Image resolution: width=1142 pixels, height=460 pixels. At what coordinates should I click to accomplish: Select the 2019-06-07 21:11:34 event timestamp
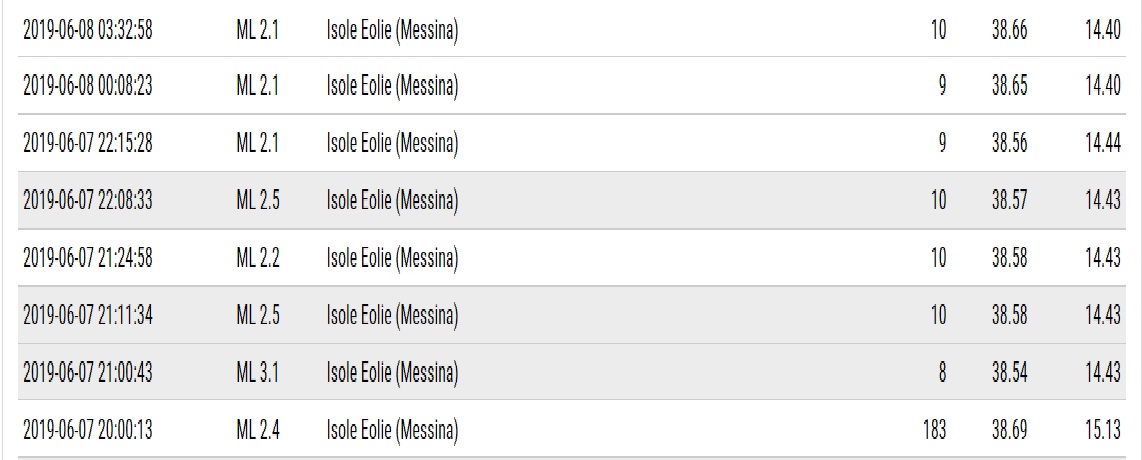(88, 316)
